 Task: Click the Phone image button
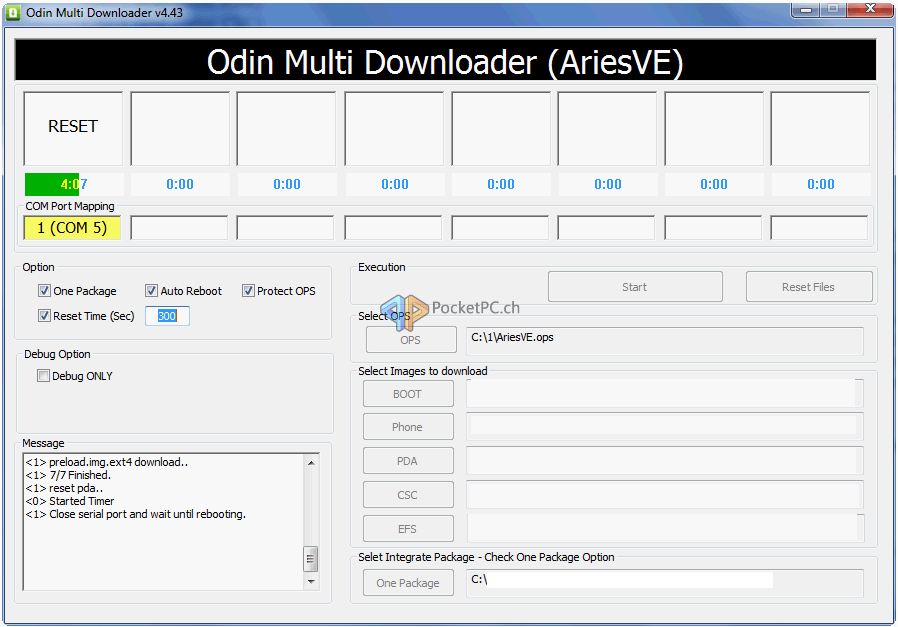[408, 427]
